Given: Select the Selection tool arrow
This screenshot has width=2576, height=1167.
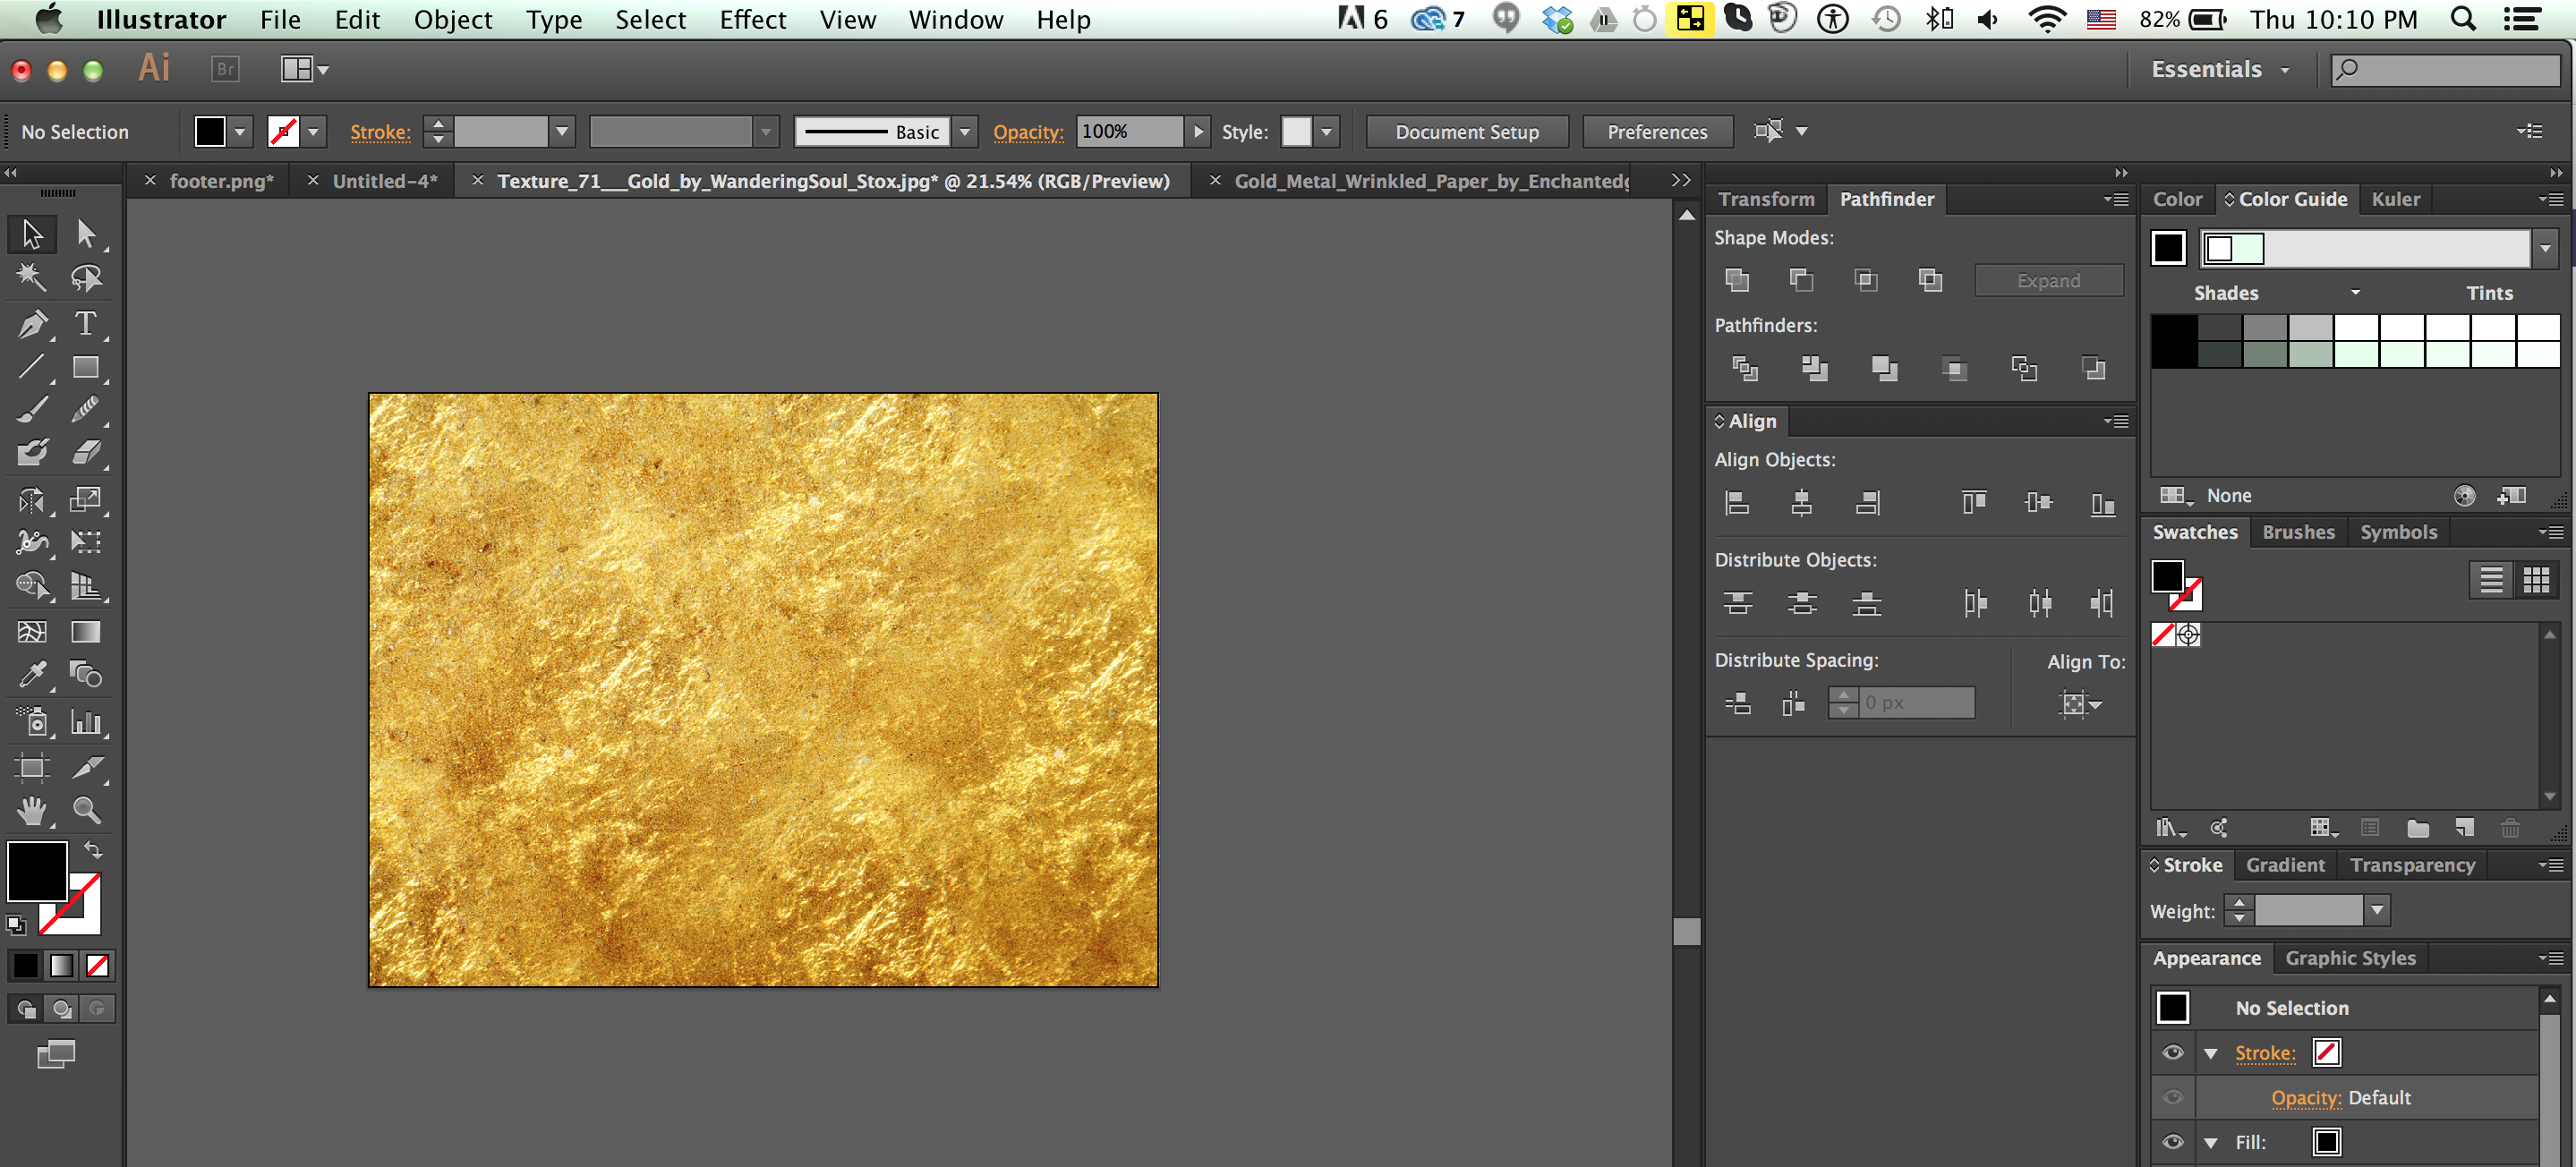Looking at the screenshot, I should point(32,234).
